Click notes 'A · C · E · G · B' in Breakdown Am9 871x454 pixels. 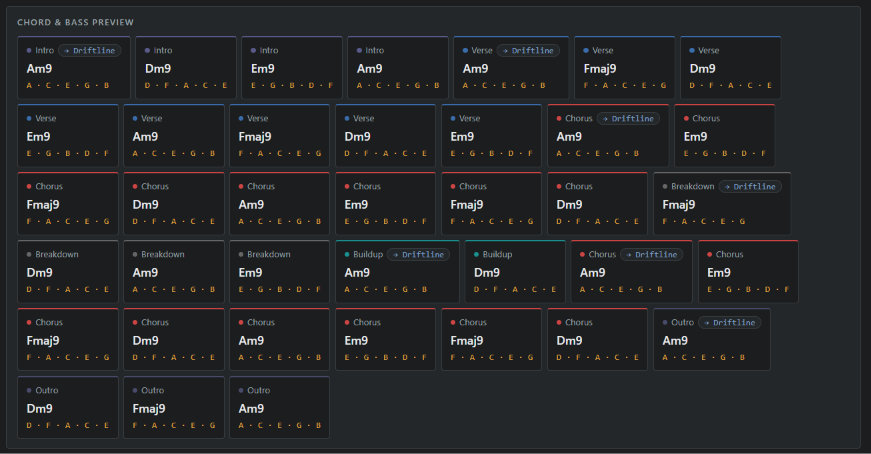click(174, 290)
